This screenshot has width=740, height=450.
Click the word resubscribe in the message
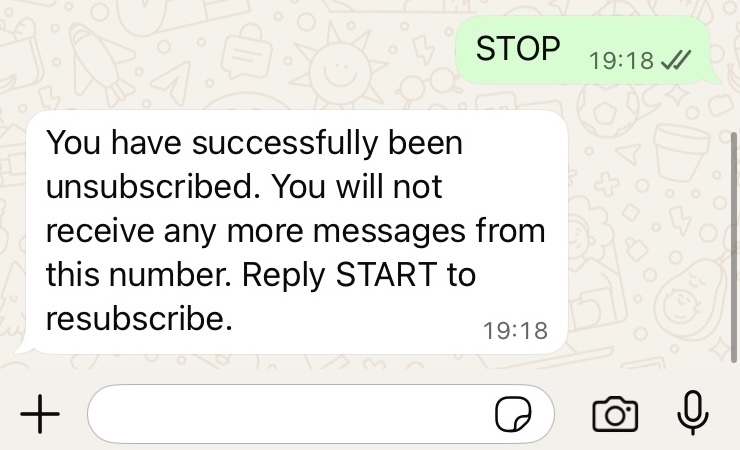pyautogui.click(x=139, y=318)
